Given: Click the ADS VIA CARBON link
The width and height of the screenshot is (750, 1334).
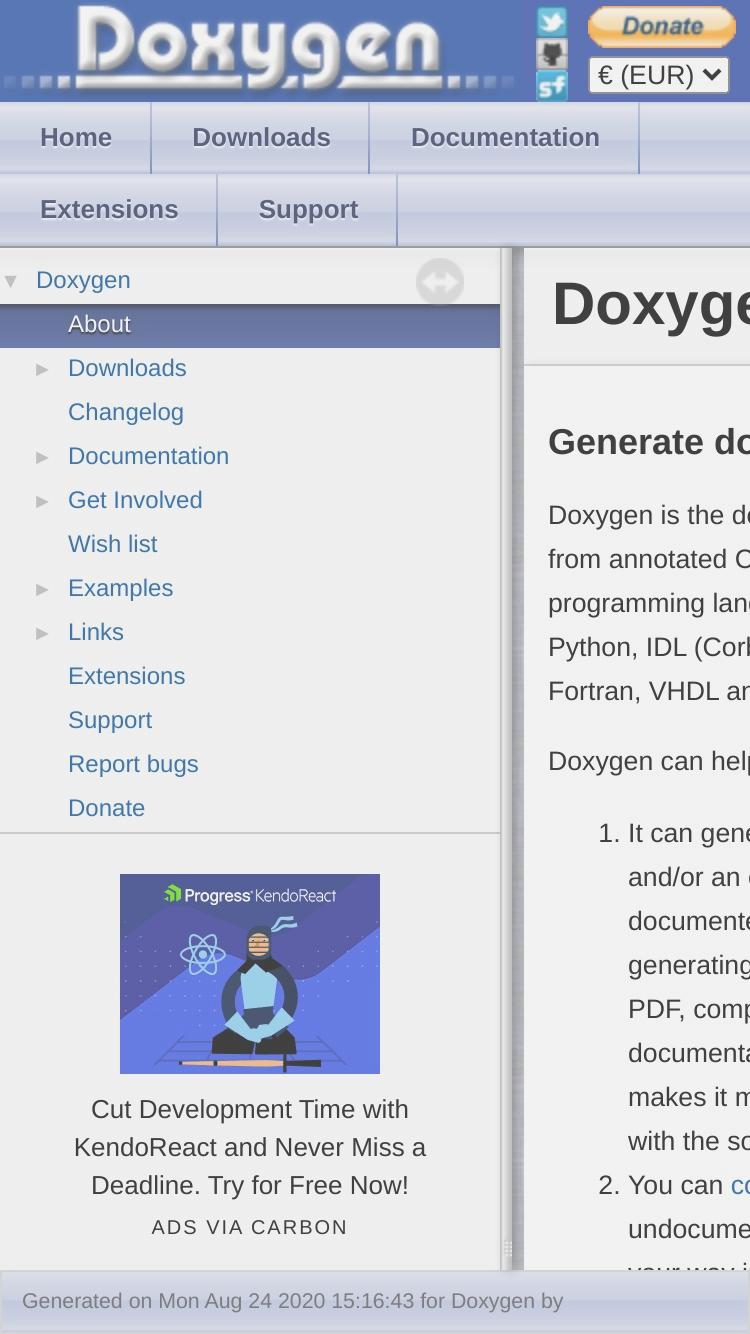Looking at the screenshot, I should [250, 1227].
